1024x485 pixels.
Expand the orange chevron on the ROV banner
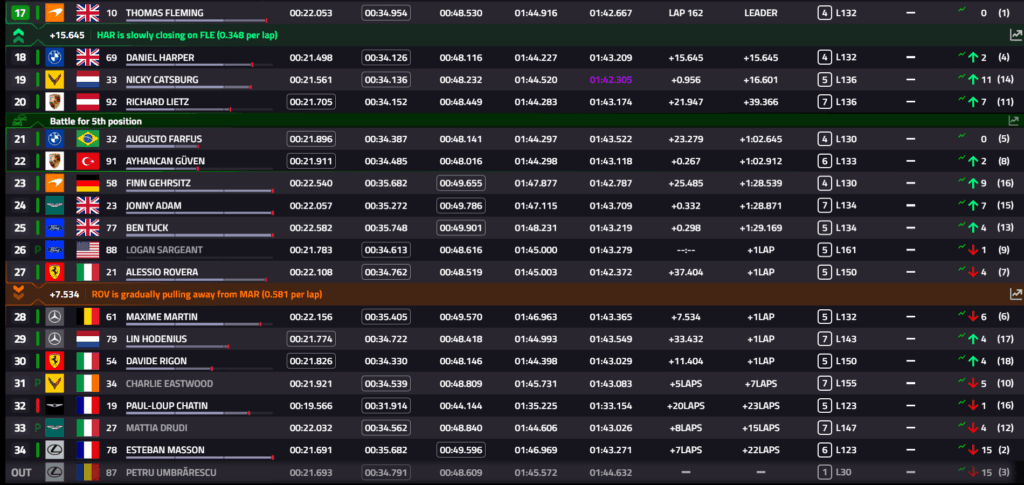coord(18,294)
